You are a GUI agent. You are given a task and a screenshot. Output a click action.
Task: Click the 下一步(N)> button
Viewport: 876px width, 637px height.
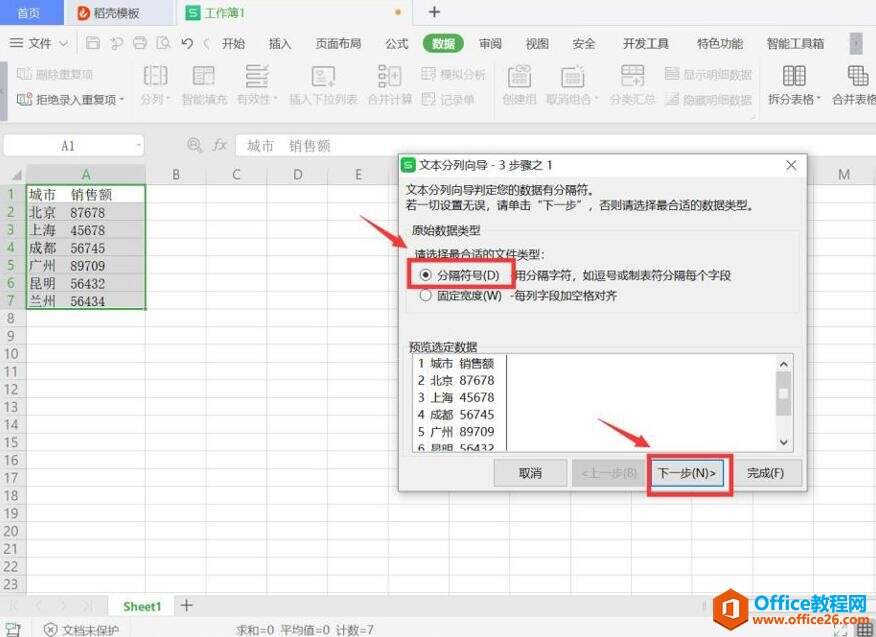tap(687, 473)
